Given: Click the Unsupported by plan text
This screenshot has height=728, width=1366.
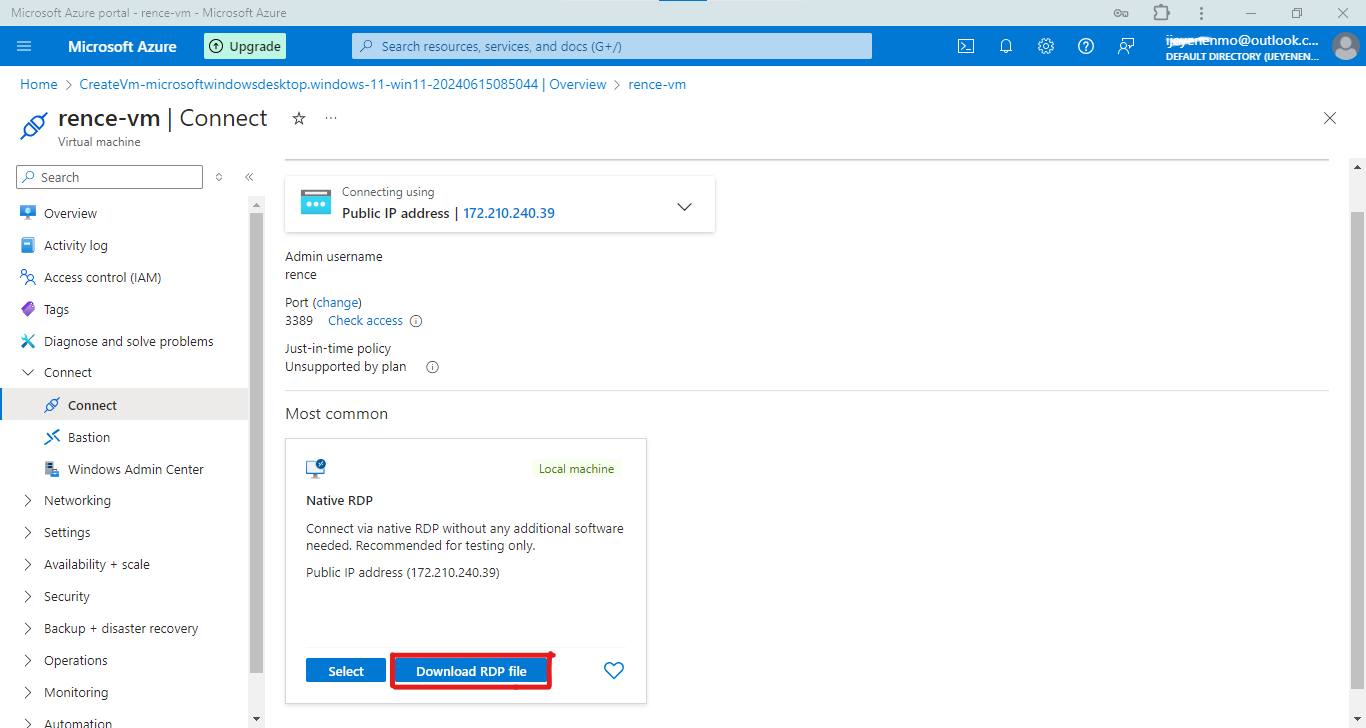Looking at the screenshot, I should tap(346, 367).
